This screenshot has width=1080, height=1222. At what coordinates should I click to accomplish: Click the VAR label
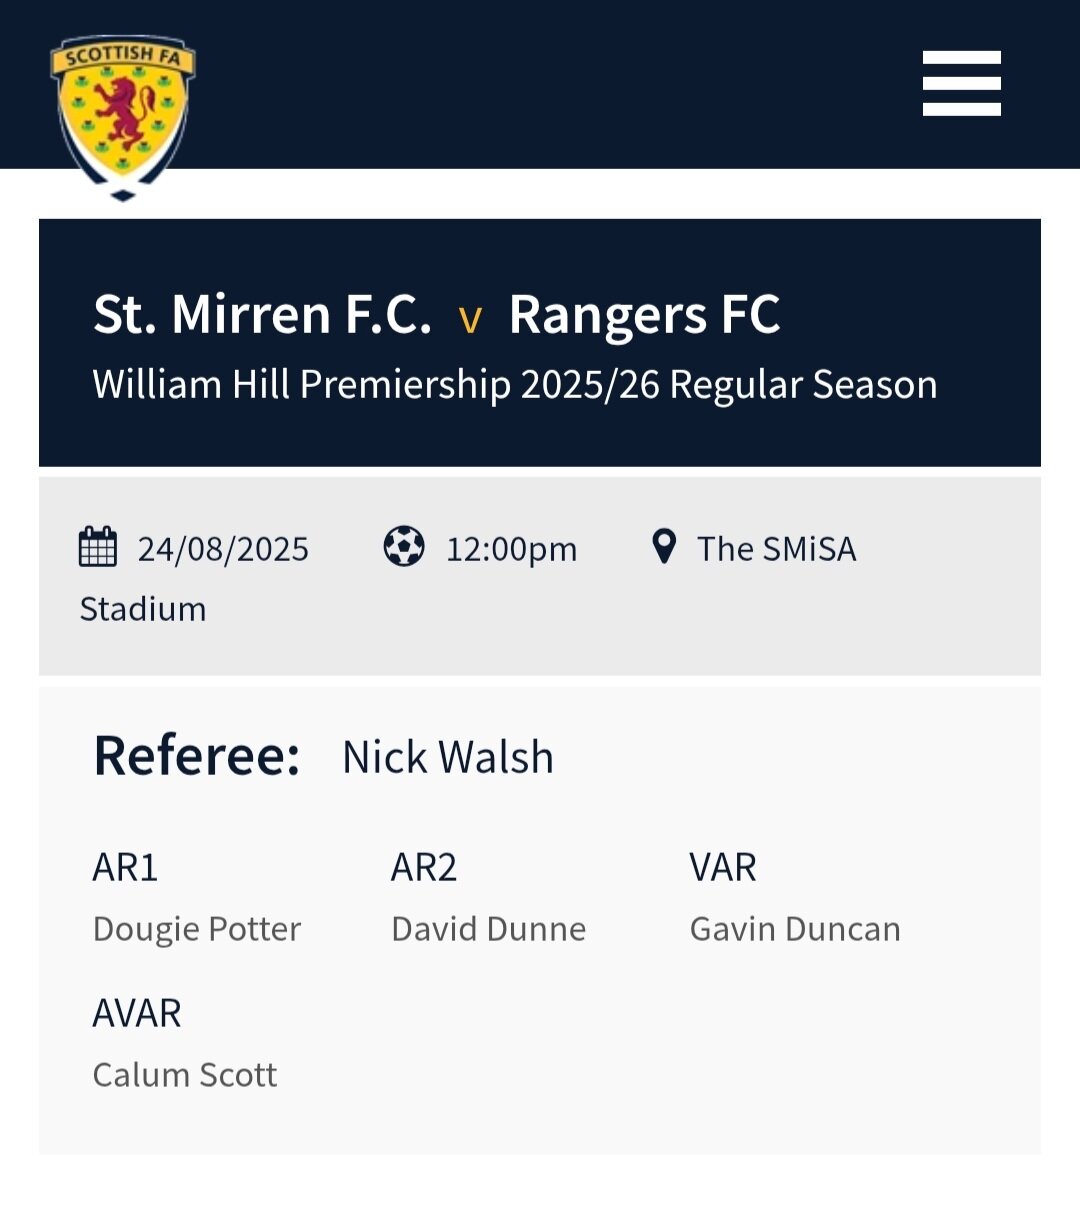[x=722, y=867]
